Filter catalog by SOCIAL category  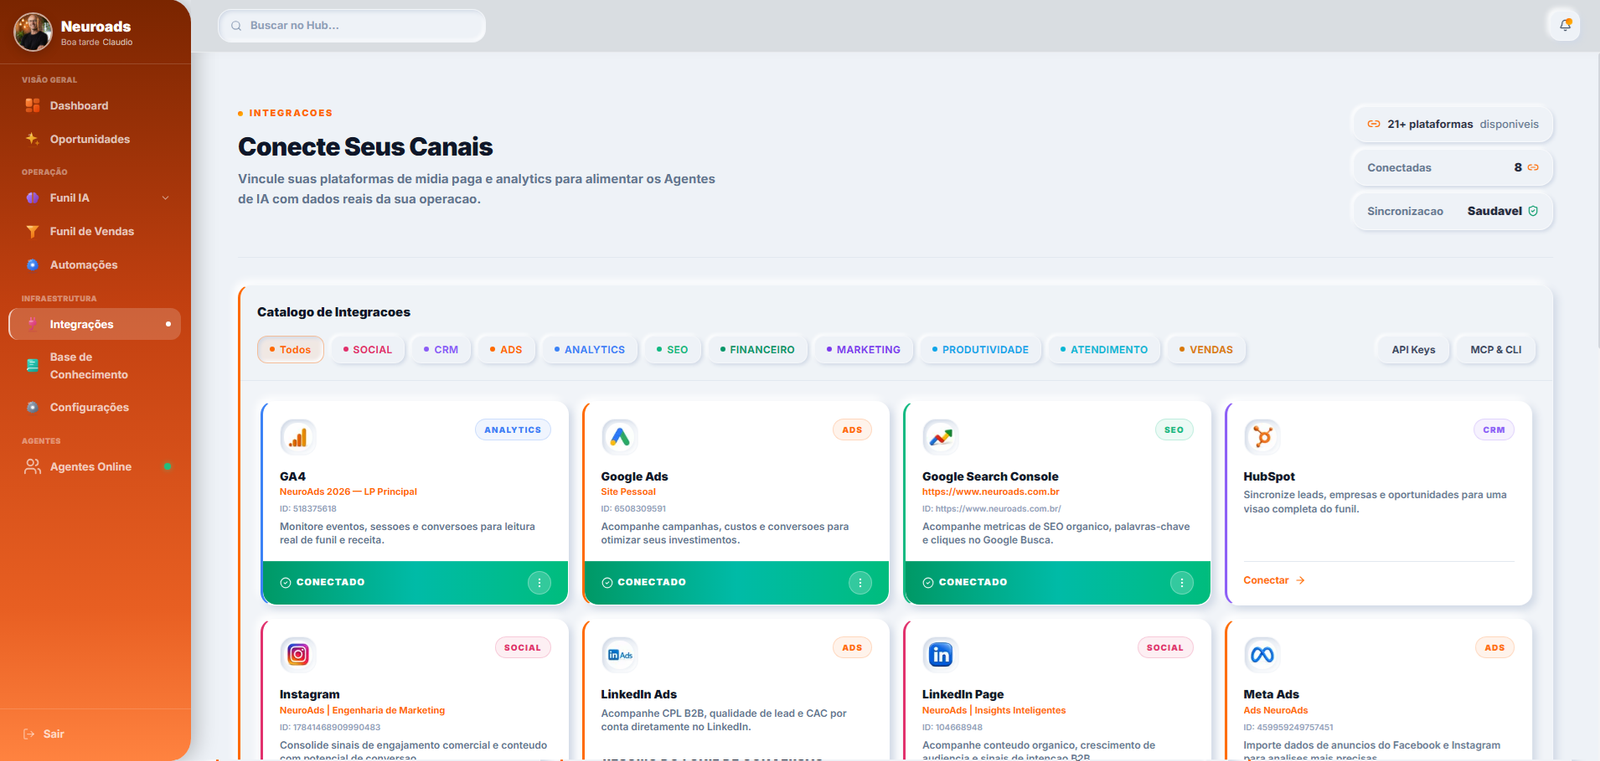pos(367,350)
